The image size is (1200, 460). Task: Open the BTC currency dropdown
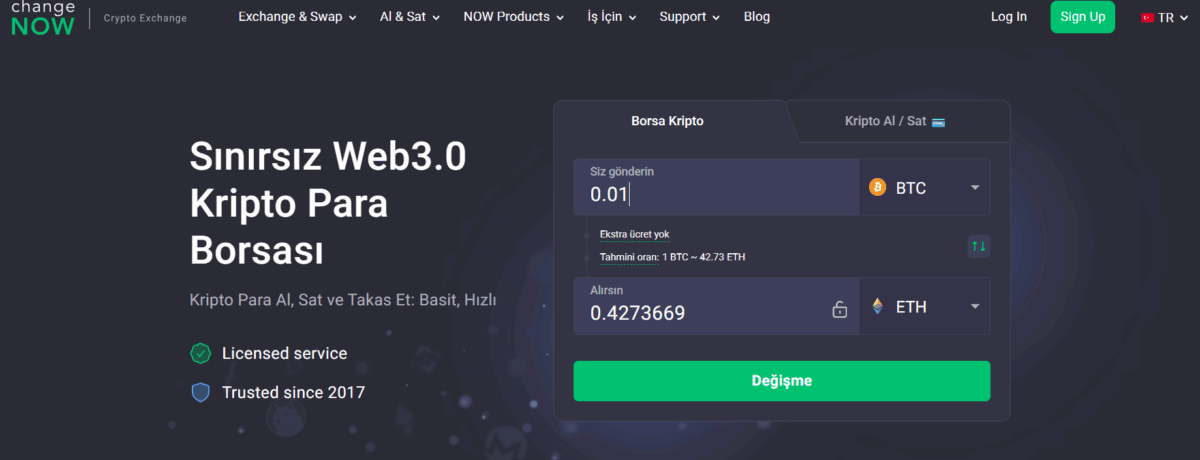[x=925, y=187]
